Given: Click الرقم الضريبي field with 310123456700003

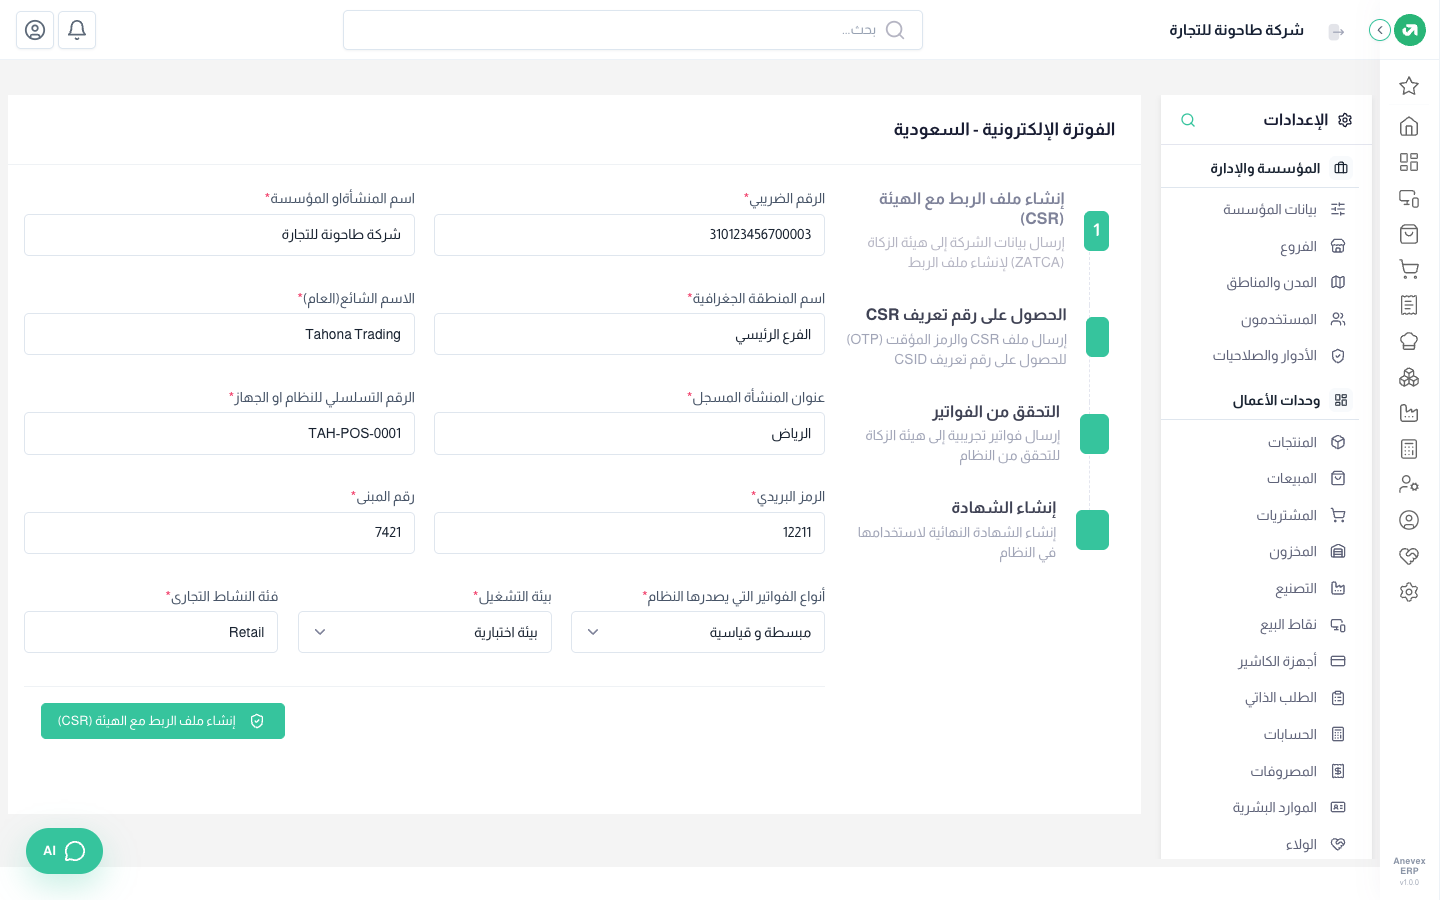Looking at the screenshot, I should coord(629,235).
